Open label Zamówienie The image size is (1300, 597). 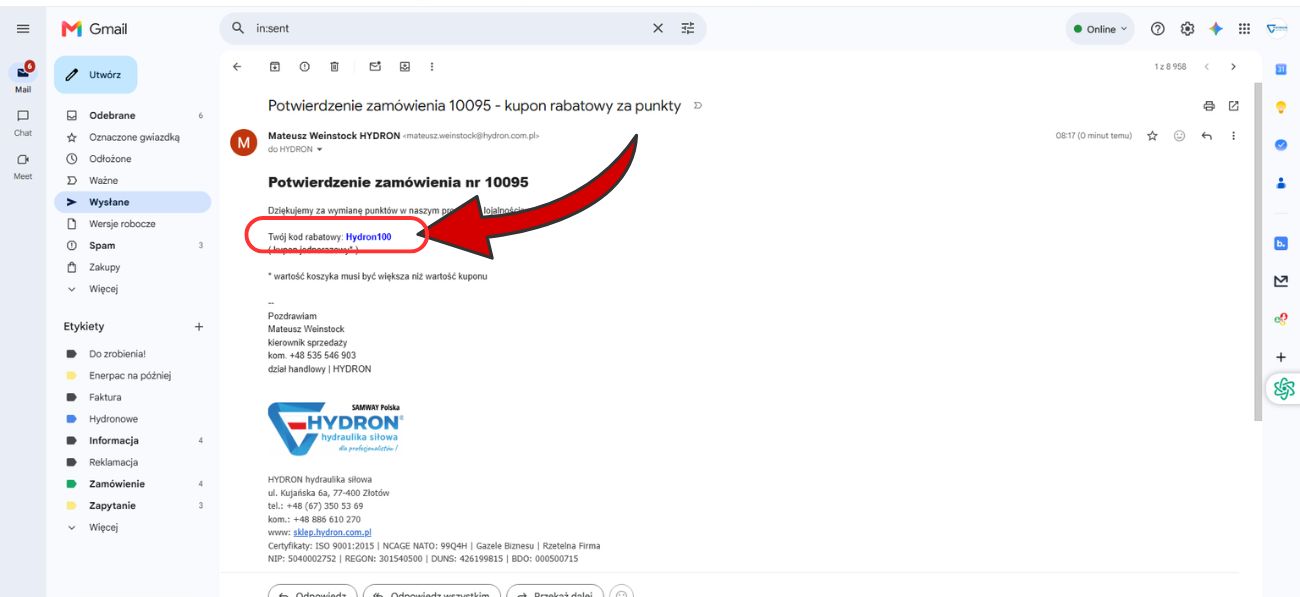(x=133, y=484)
